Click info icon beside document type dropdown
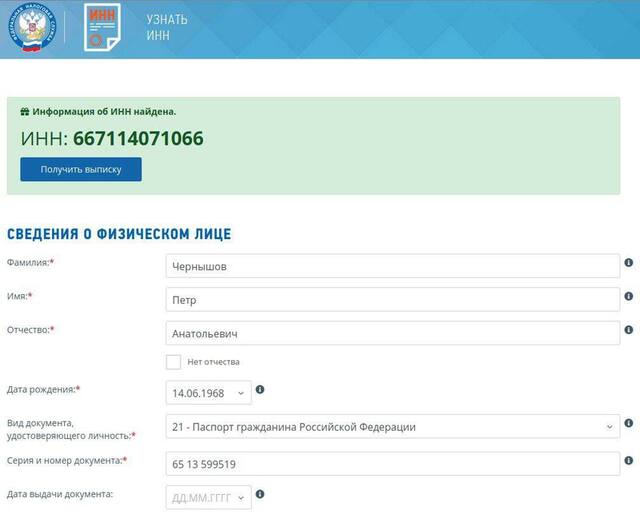This screenshot has width=640, height=522. (x=629, y=424)
